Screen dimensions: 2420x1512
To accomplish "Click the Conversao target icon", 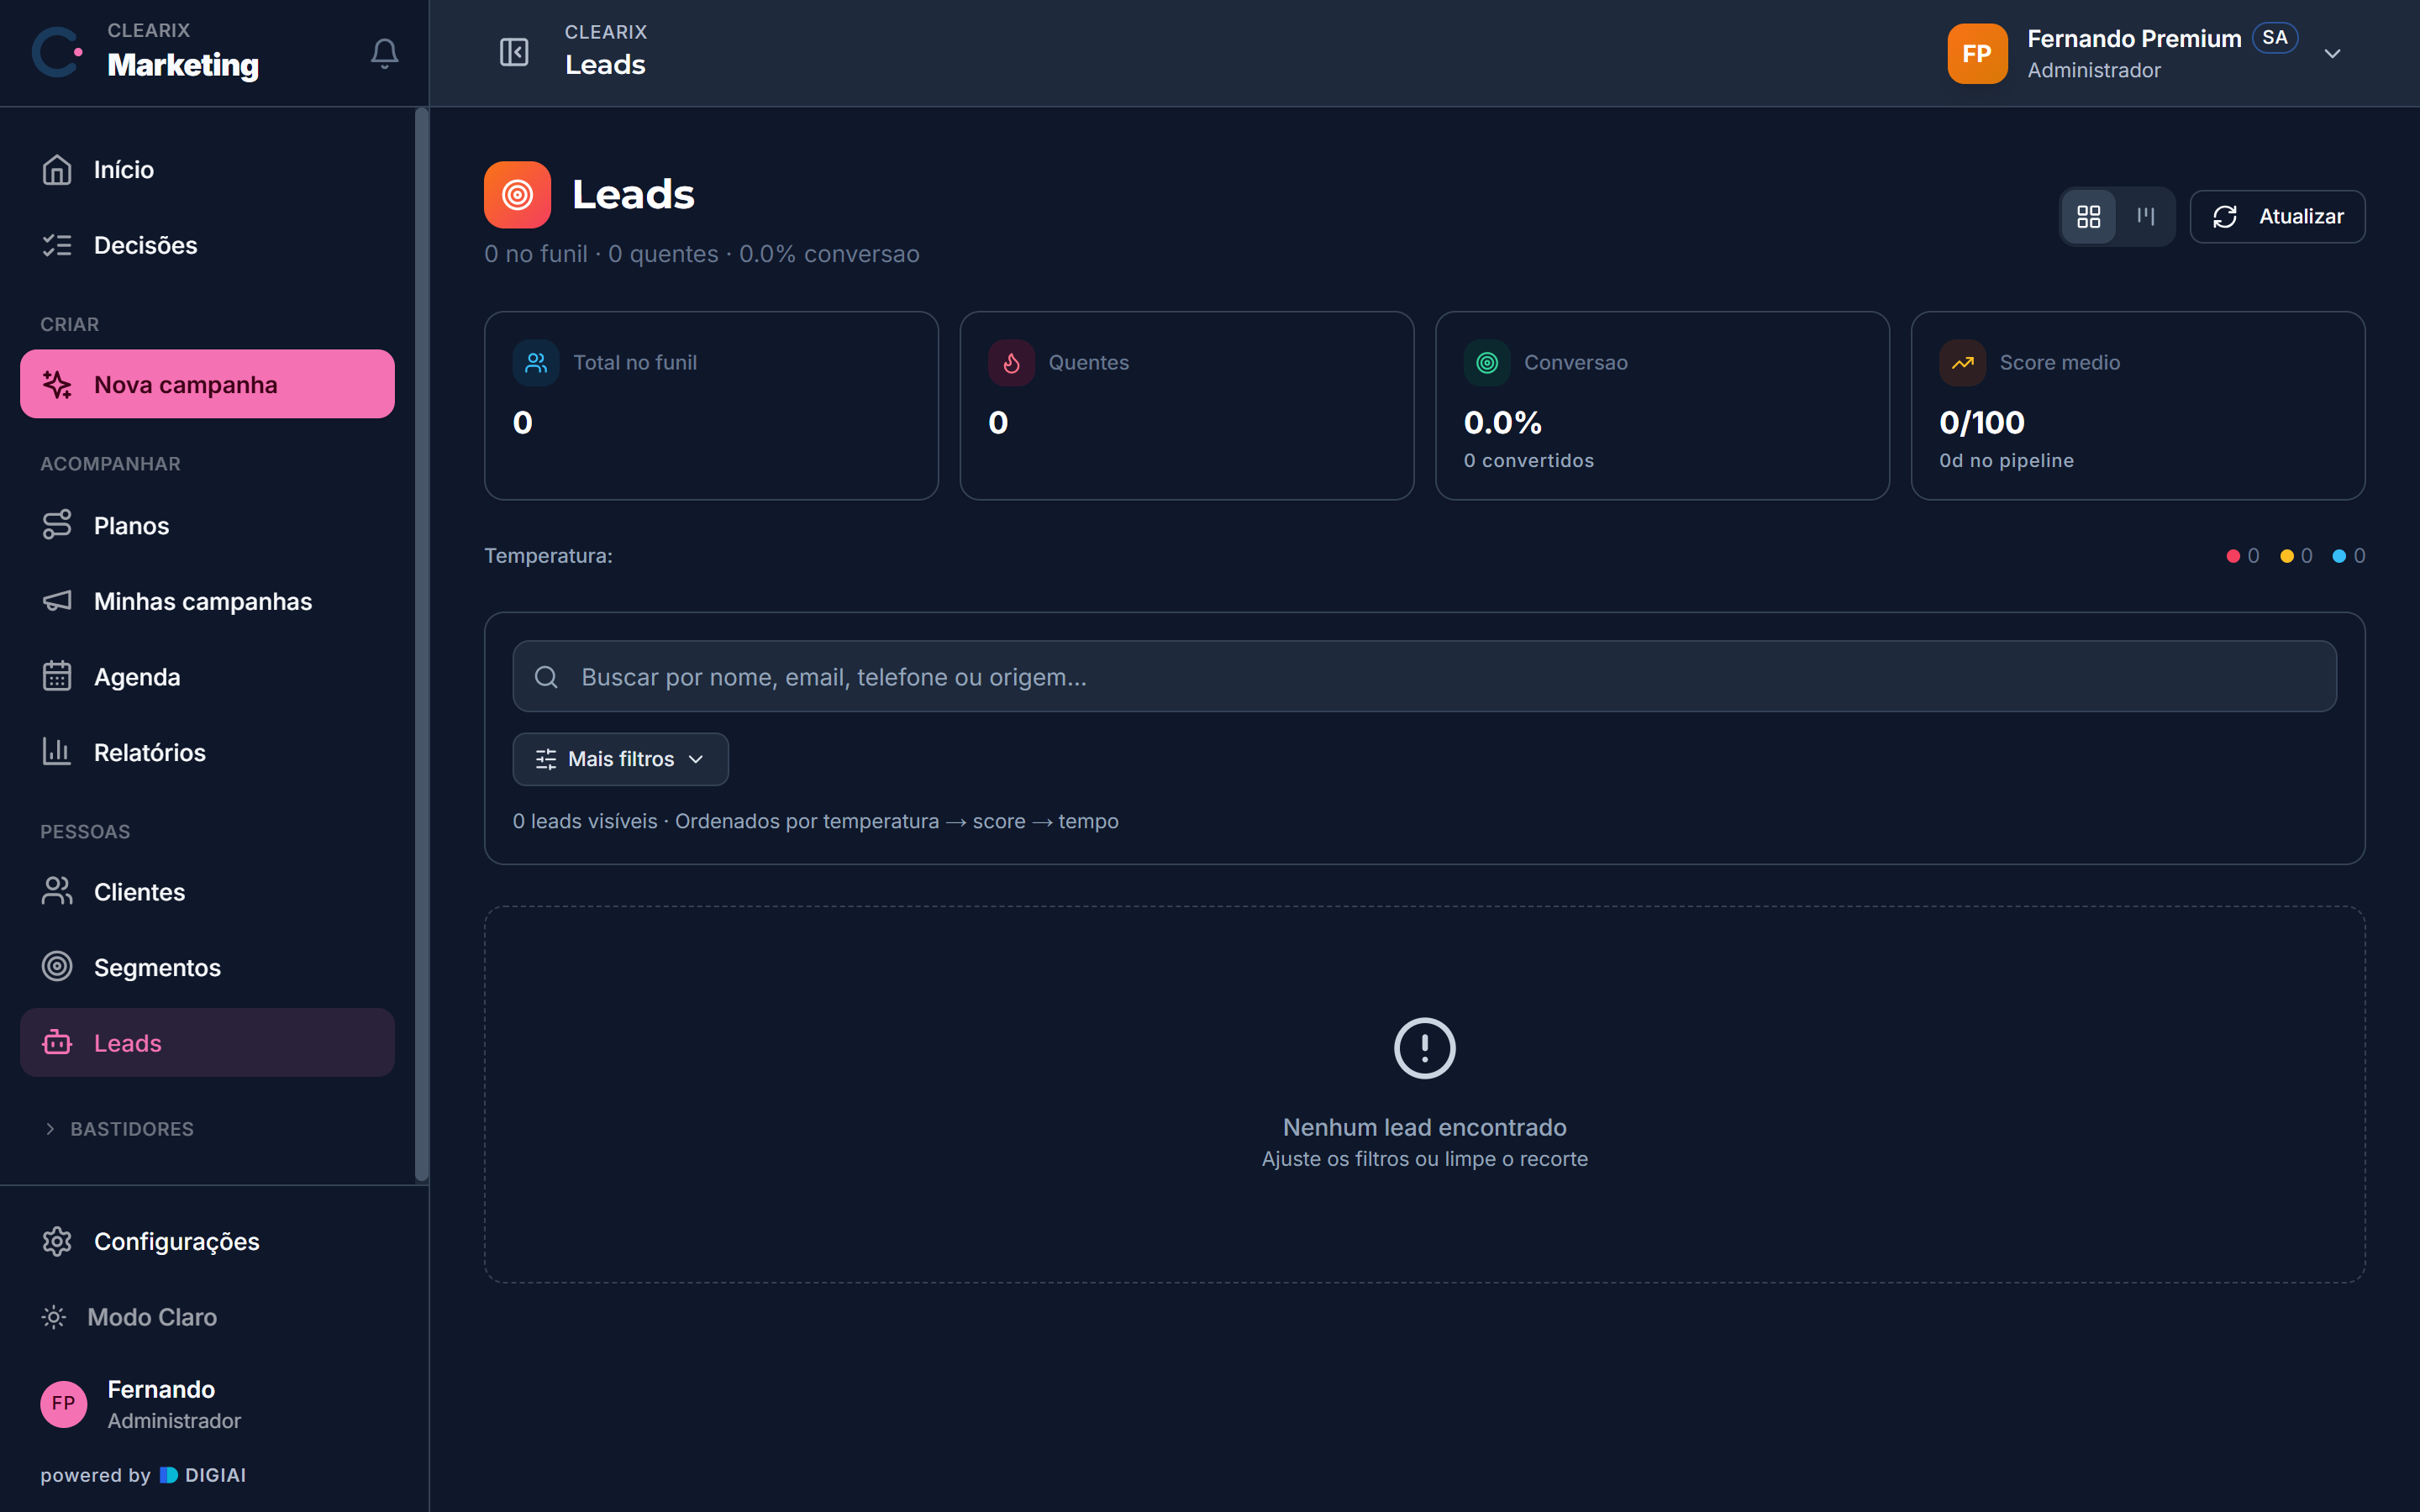I will pos(1487,363).
